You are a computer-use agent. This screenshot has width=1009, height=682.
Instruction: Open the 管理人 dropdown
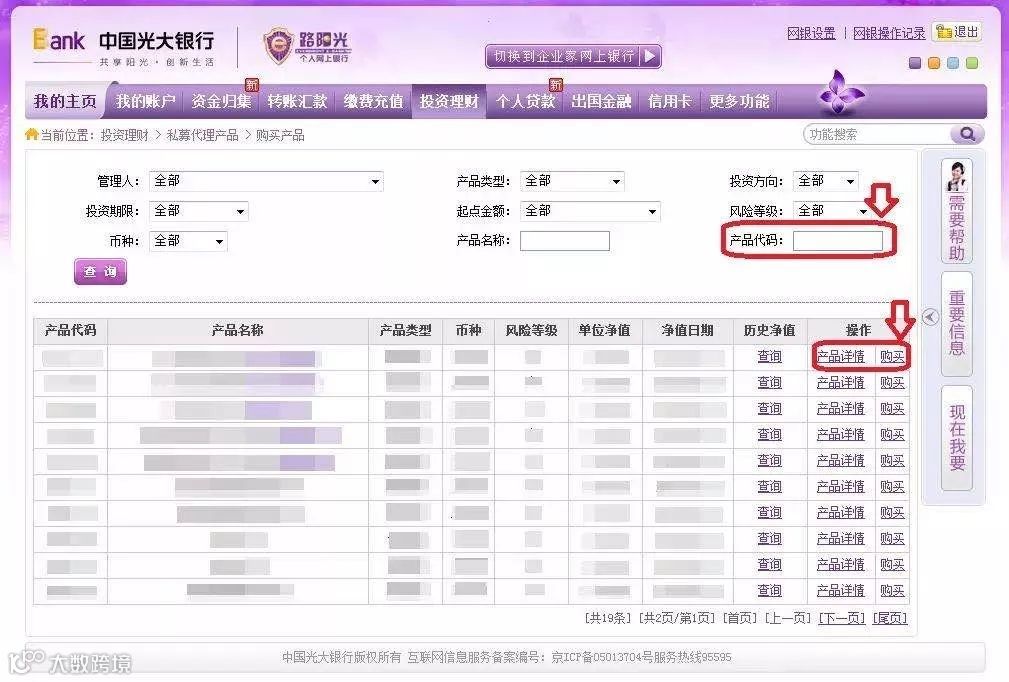click(x=266, y=181)
